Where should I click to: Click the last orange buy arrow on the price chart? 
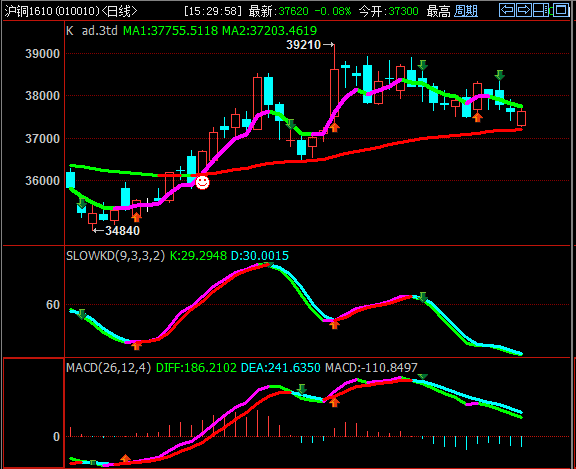tap(477, 118)
